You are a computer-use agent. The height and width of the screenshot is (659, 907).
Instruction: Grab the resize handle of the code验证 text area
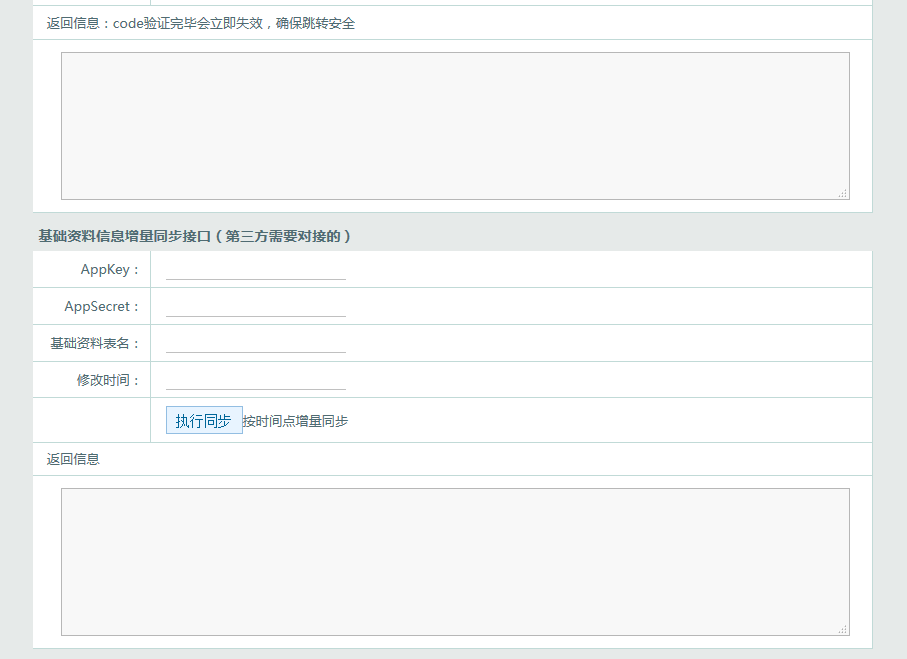click(x=843, y=194)
